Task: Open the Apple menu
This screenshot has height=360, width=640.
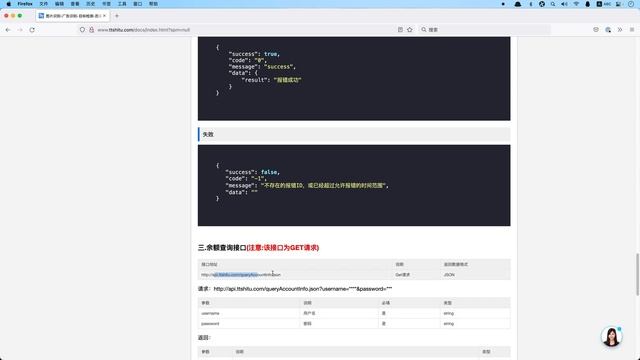Action: point(9,4)
